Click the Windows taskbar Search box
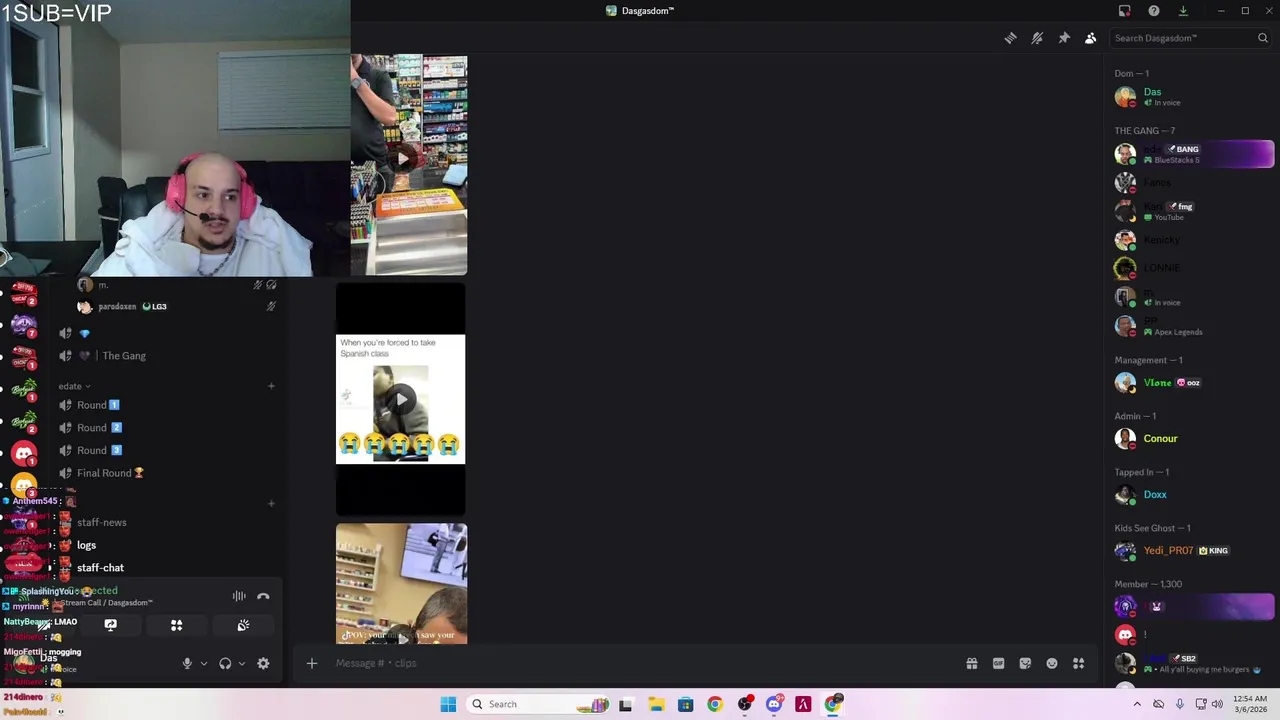This screenshot has height=720, width=1280. [x=539, y=704]
